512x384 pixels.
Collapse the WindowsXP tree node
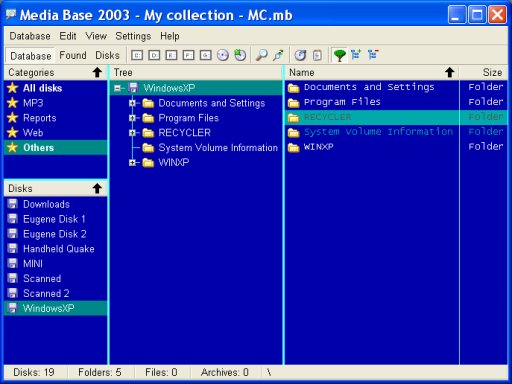(117, 88)
